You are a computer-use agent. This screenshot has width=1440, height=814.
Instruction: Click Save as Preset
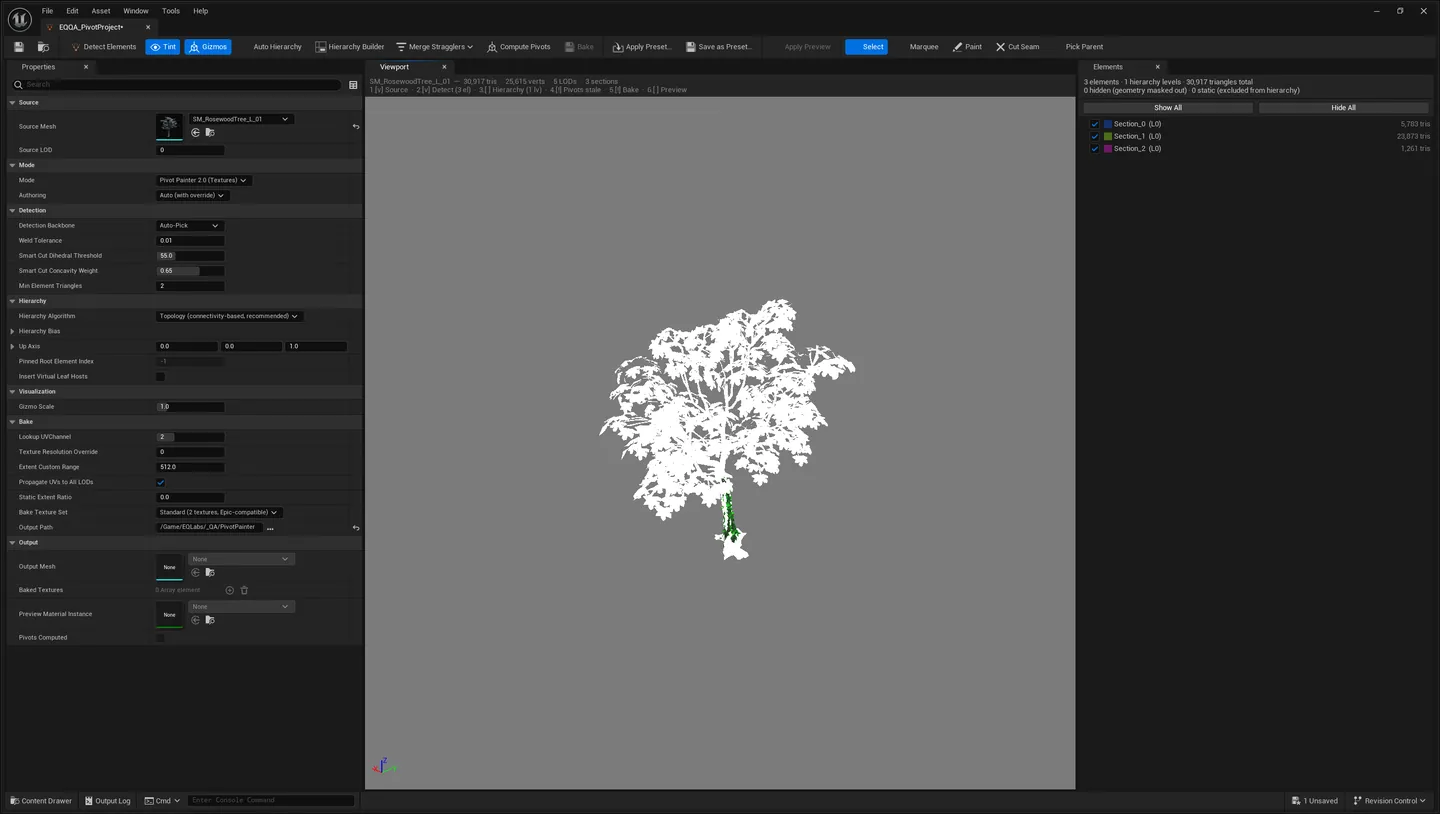tap(717, 47)
